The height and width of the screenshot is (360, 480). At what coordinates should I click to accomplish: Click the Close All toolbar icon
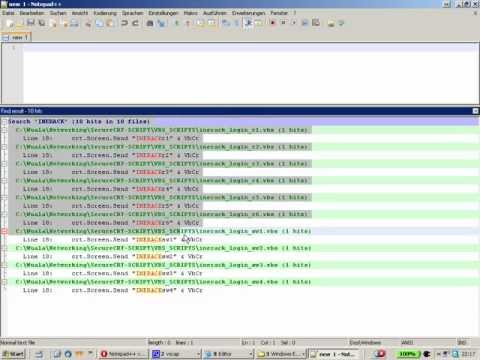(64, 23)
